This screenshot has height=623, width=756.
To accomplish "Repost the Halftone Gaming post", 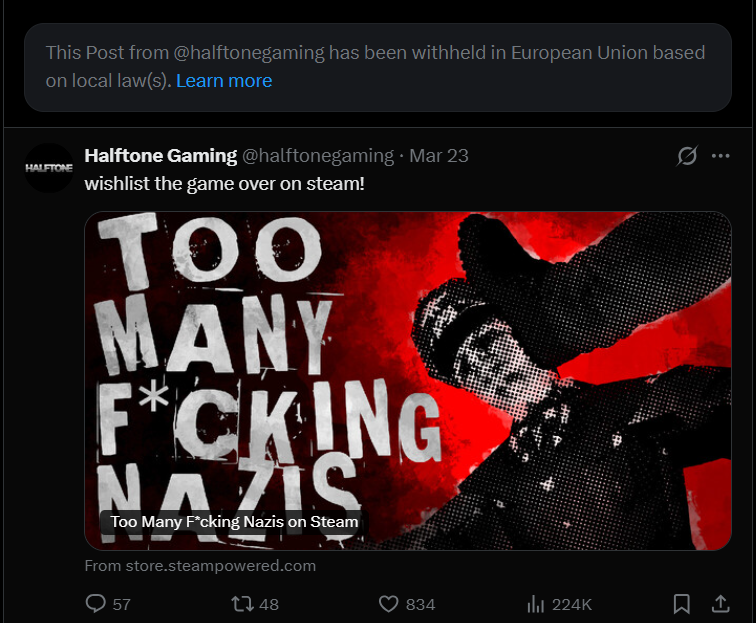I will 241,604.
